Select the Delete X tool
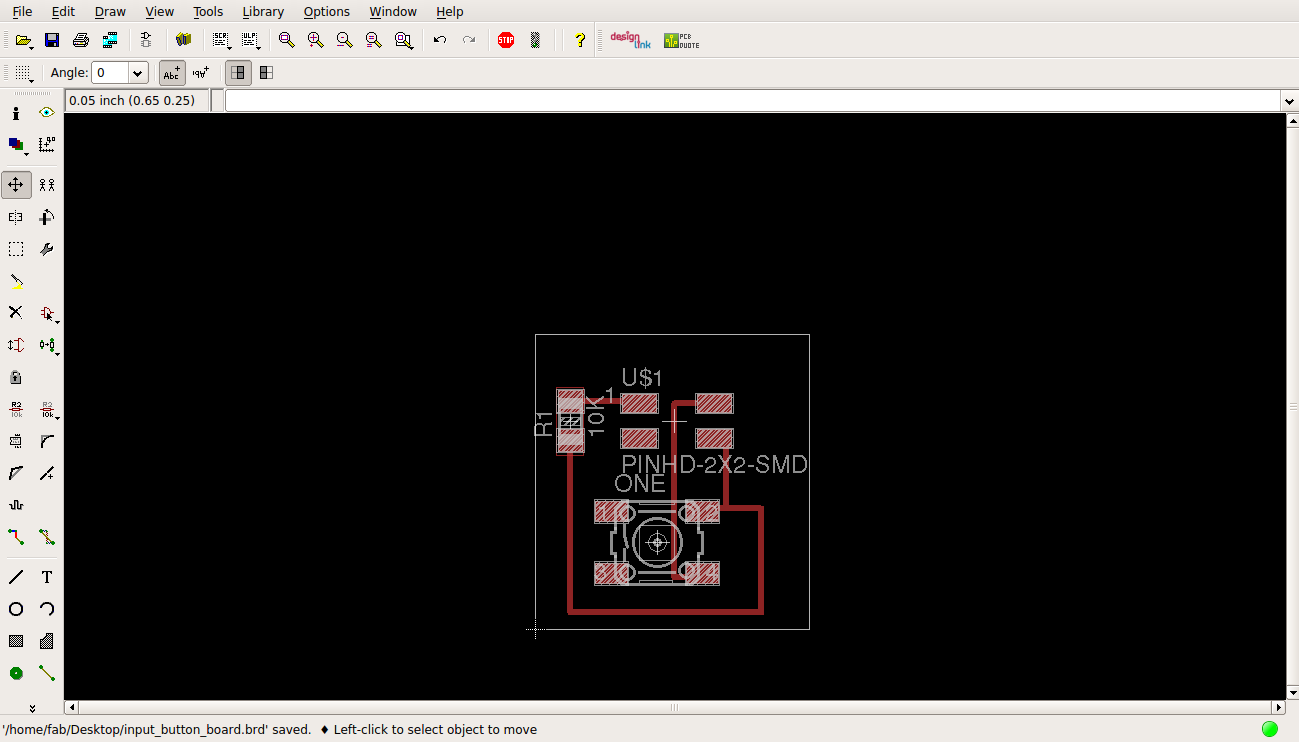 point(16,313)
